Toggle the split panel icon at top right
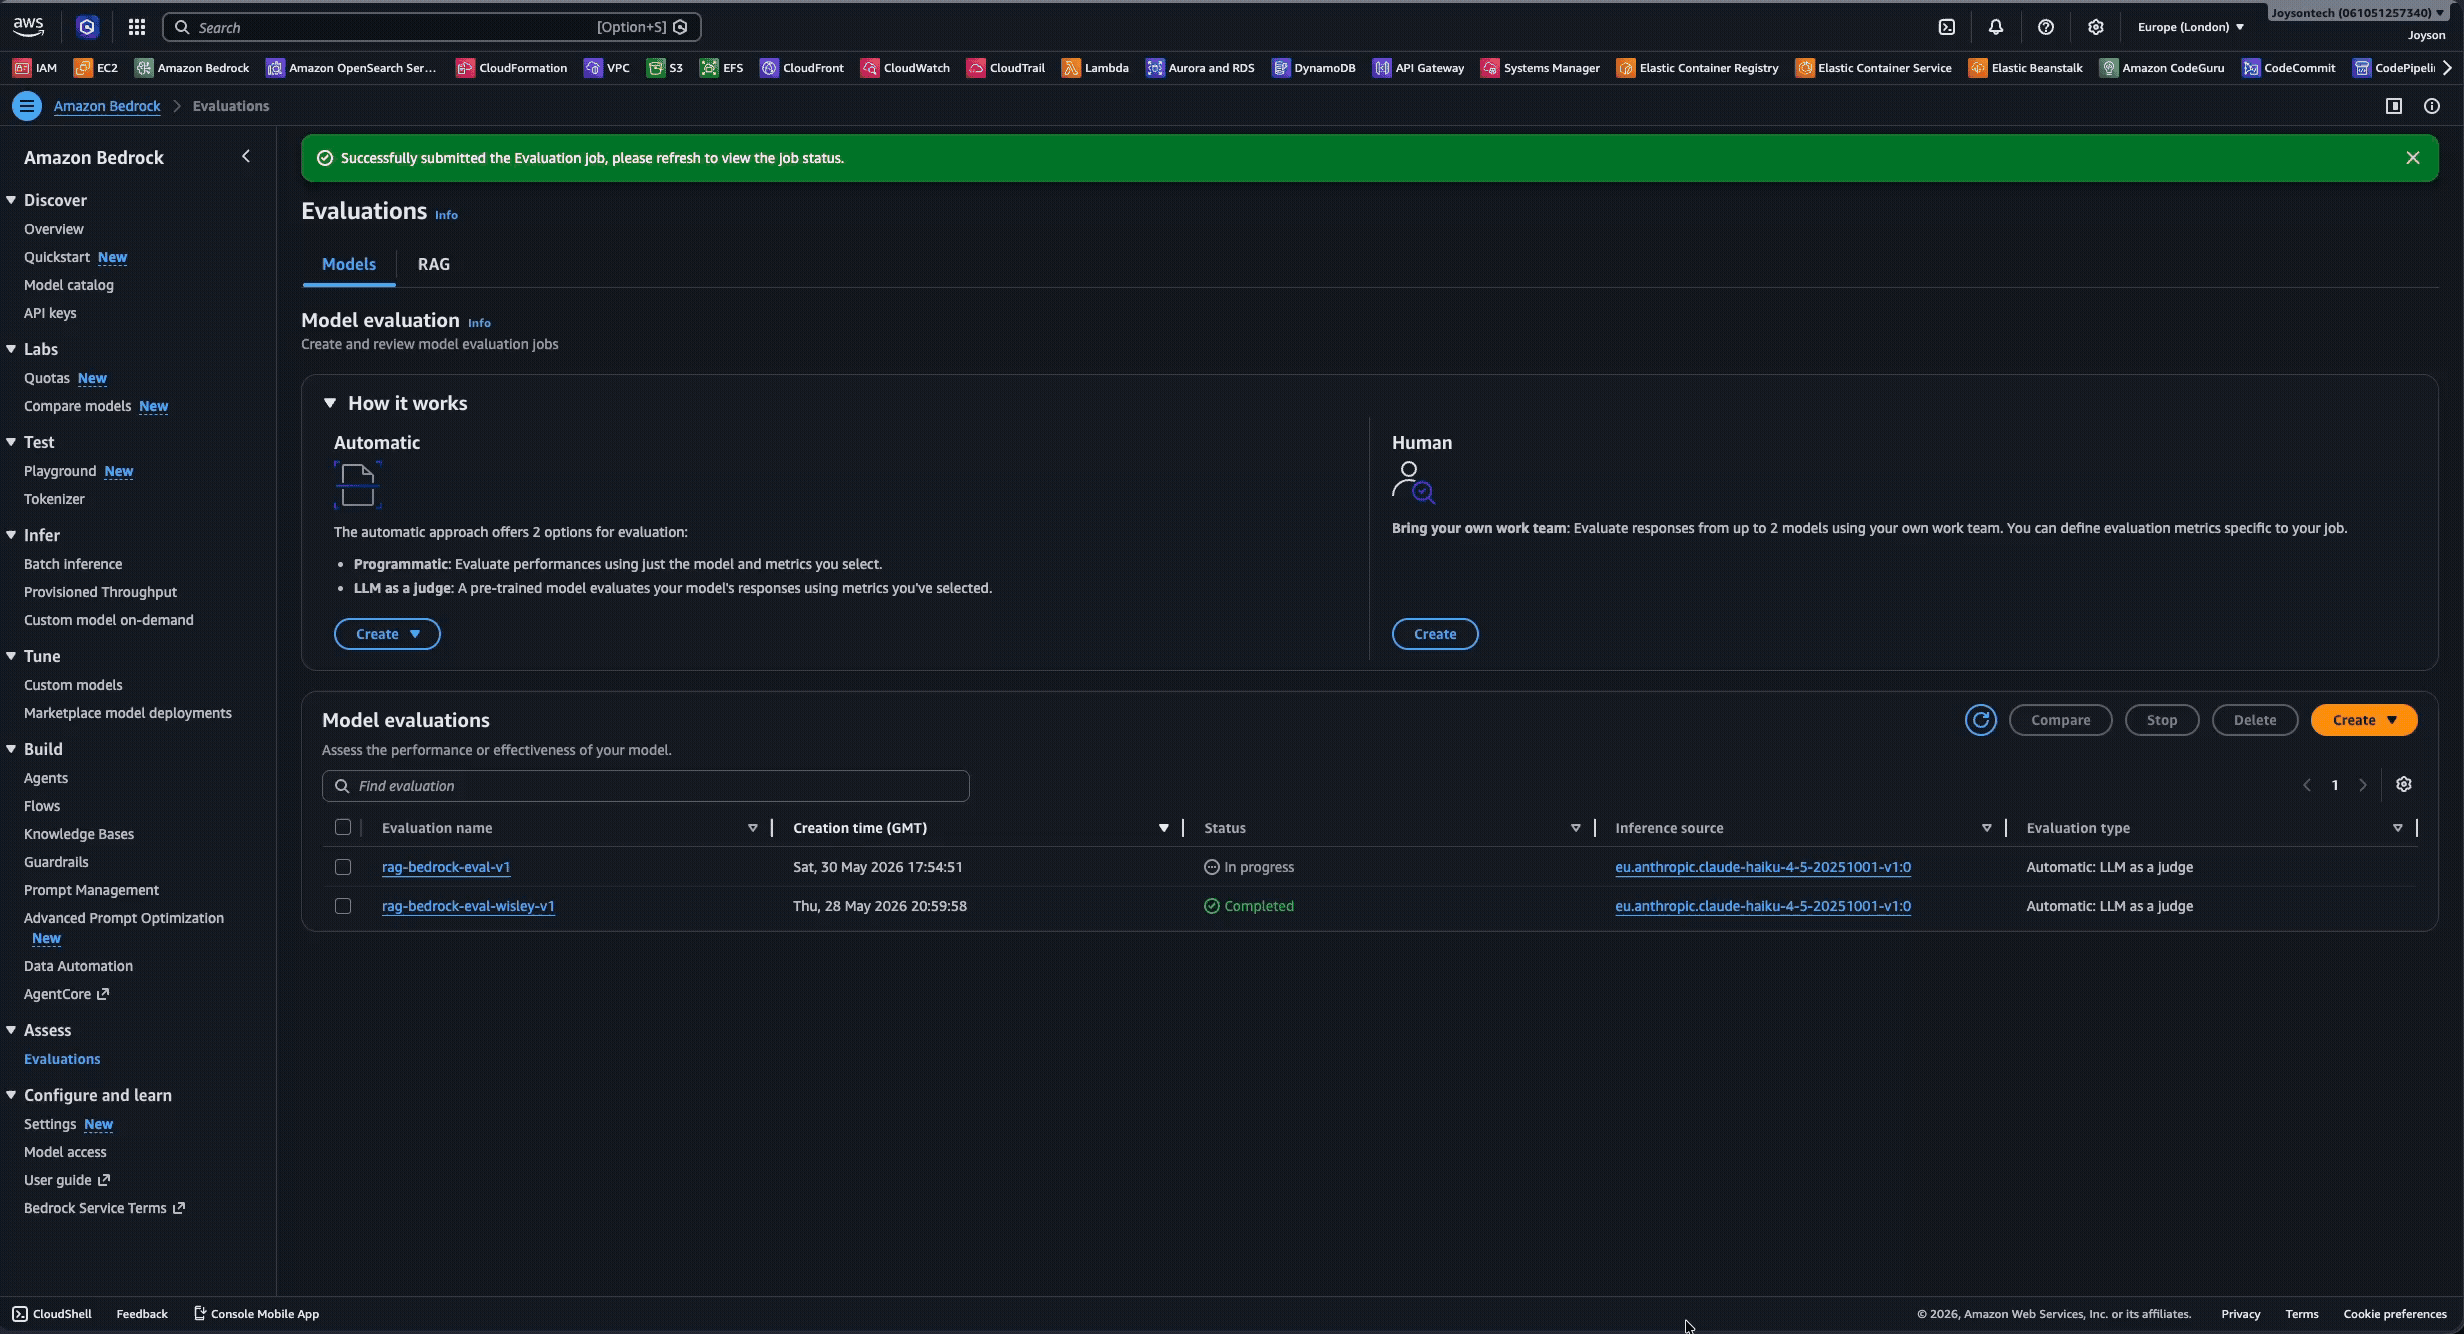This screenshot has height=1334, width=2464. (2394, 106)
